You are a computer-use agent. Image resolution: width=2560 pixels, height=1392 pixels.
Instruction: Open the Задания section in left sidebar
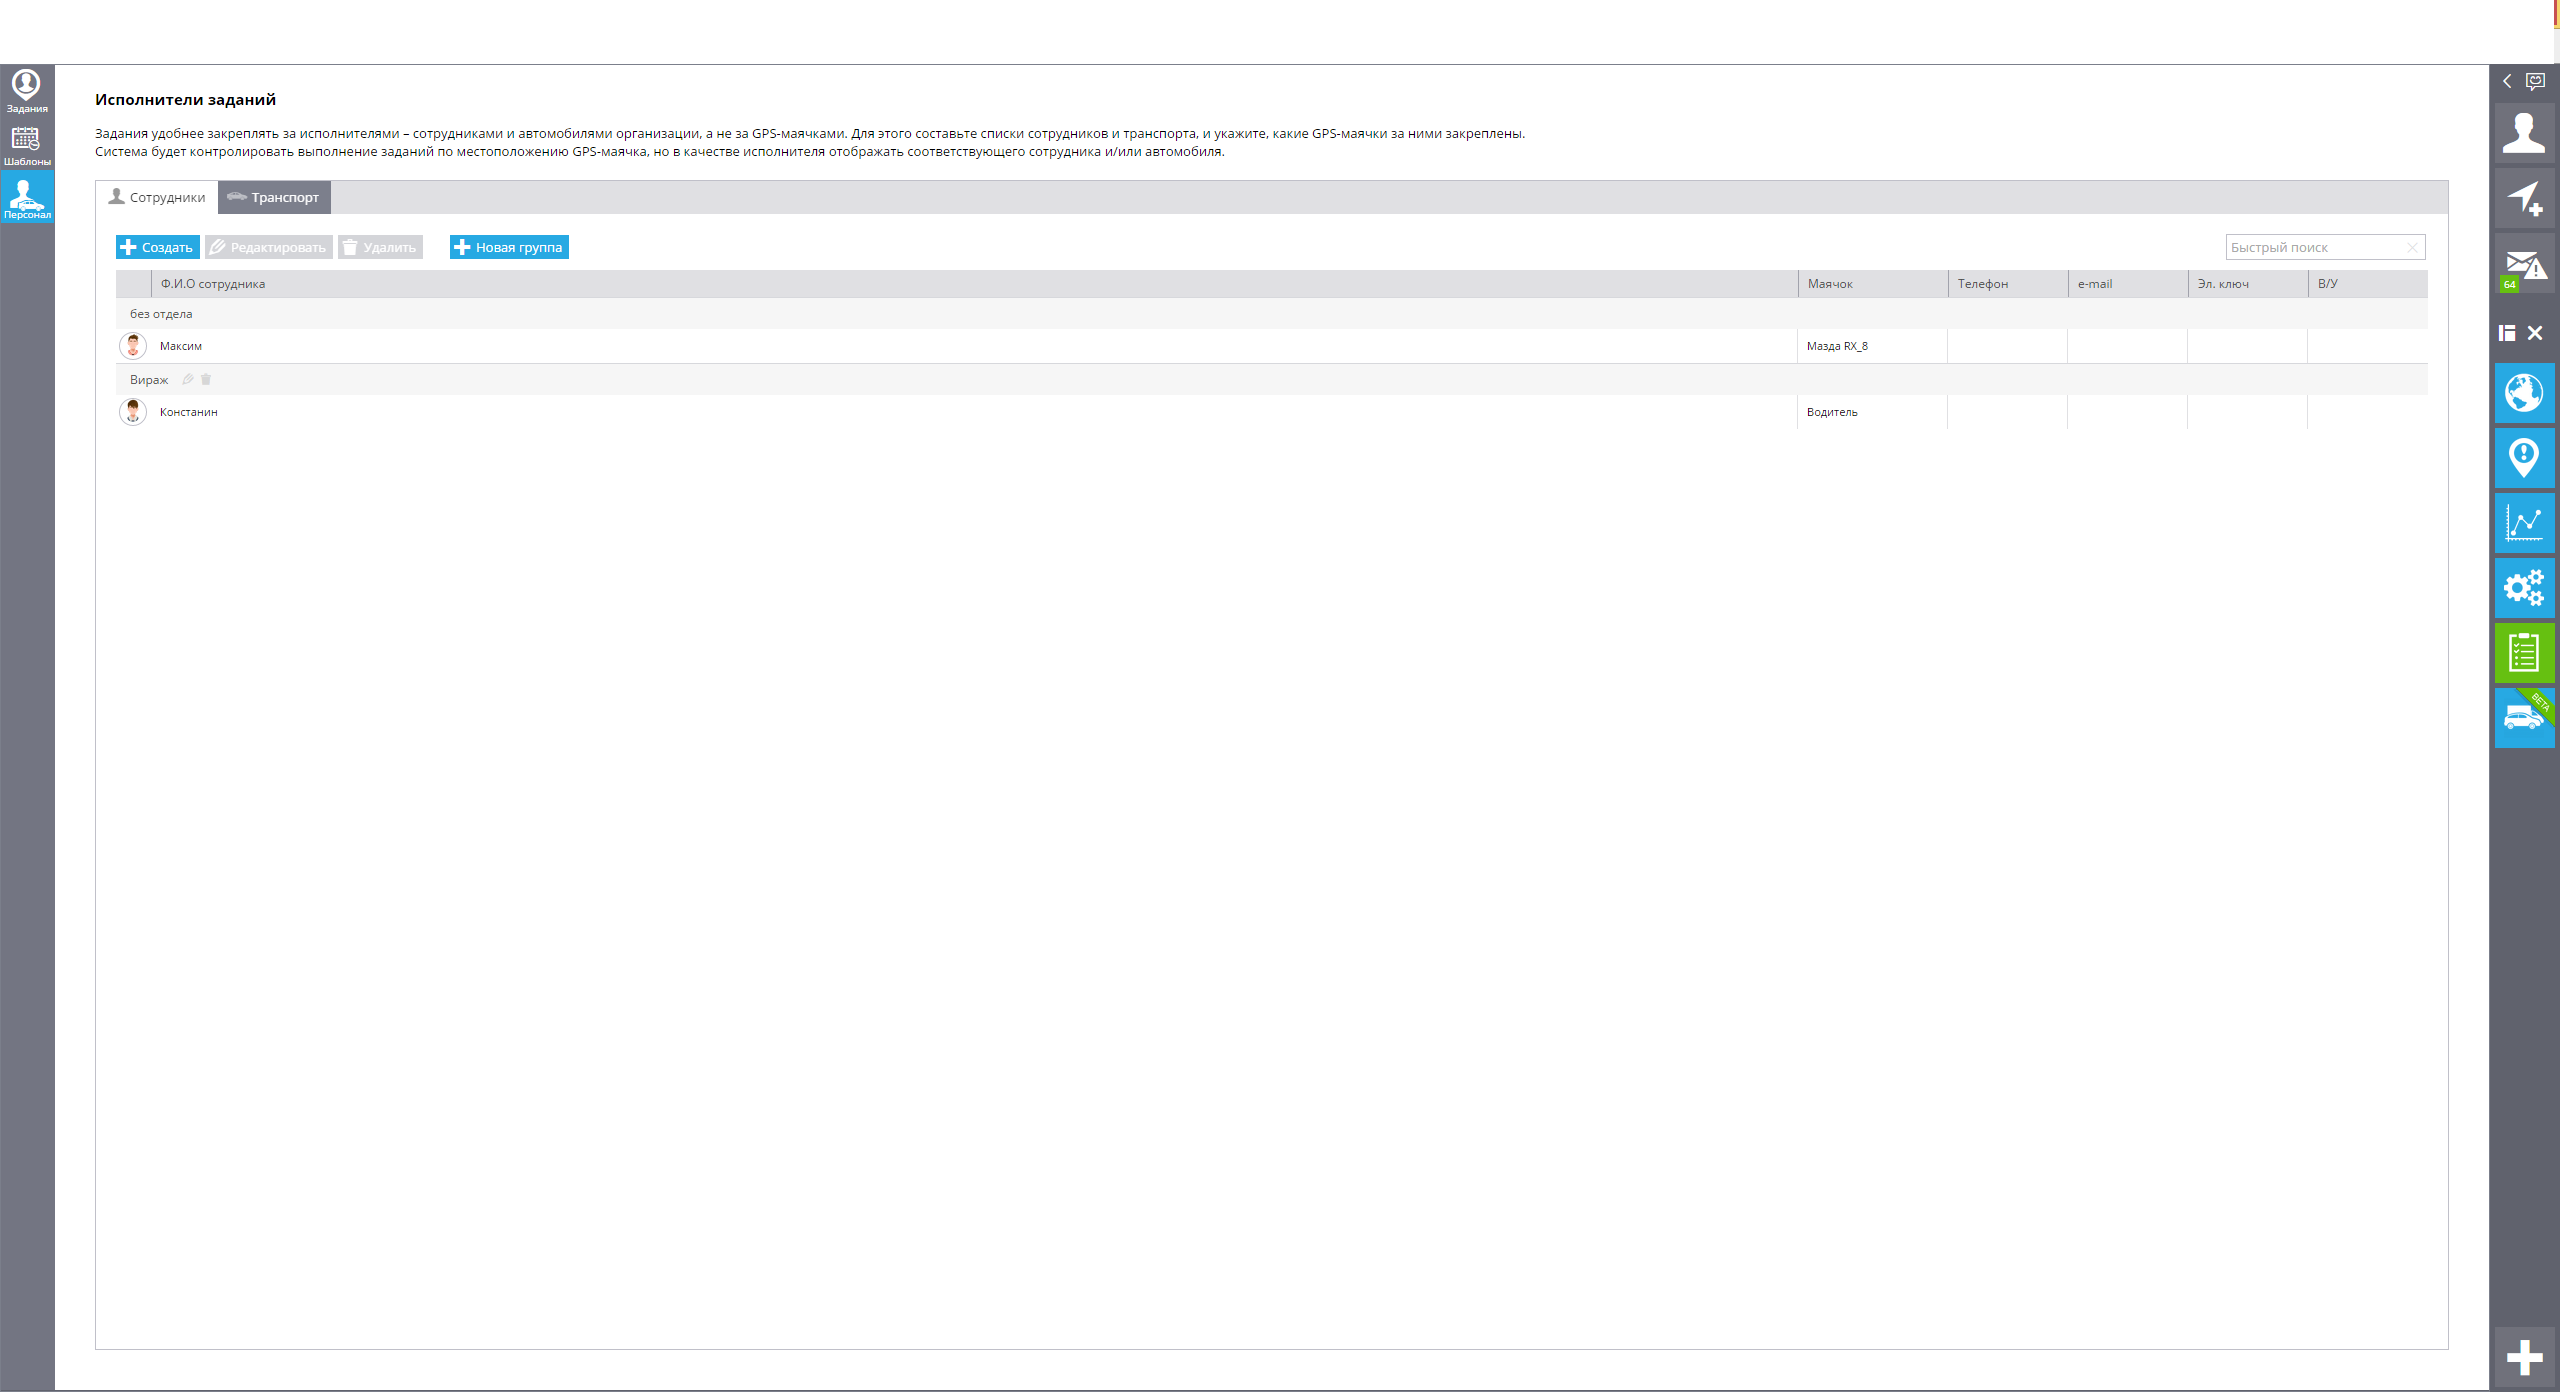click(27, 91)
